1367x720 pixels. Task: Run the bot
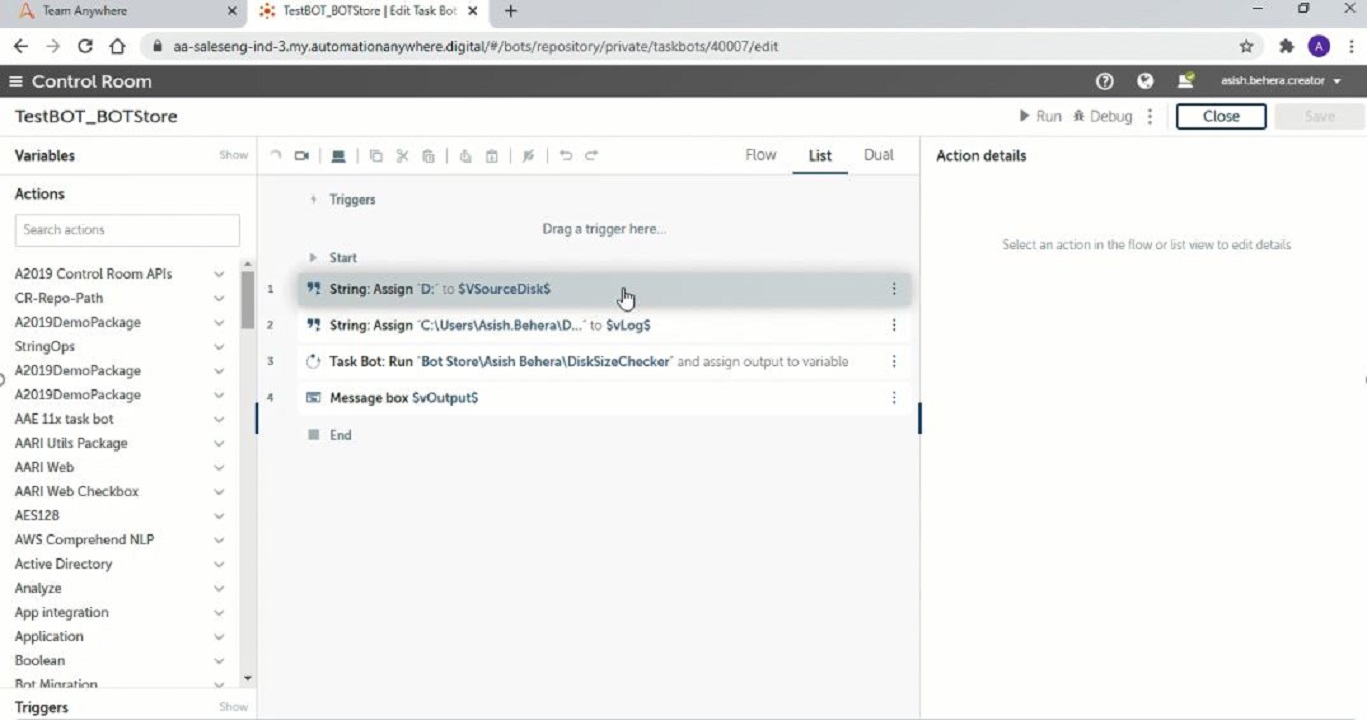coord(1040,117)
